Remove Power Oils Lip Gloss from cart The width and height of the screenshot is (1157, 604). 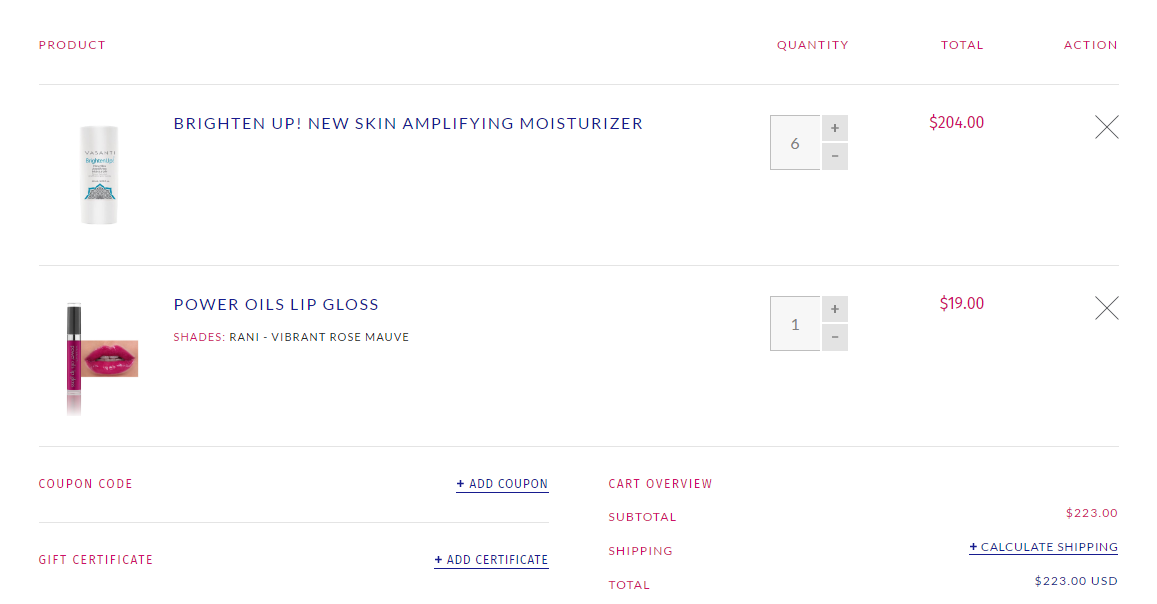1106,308
